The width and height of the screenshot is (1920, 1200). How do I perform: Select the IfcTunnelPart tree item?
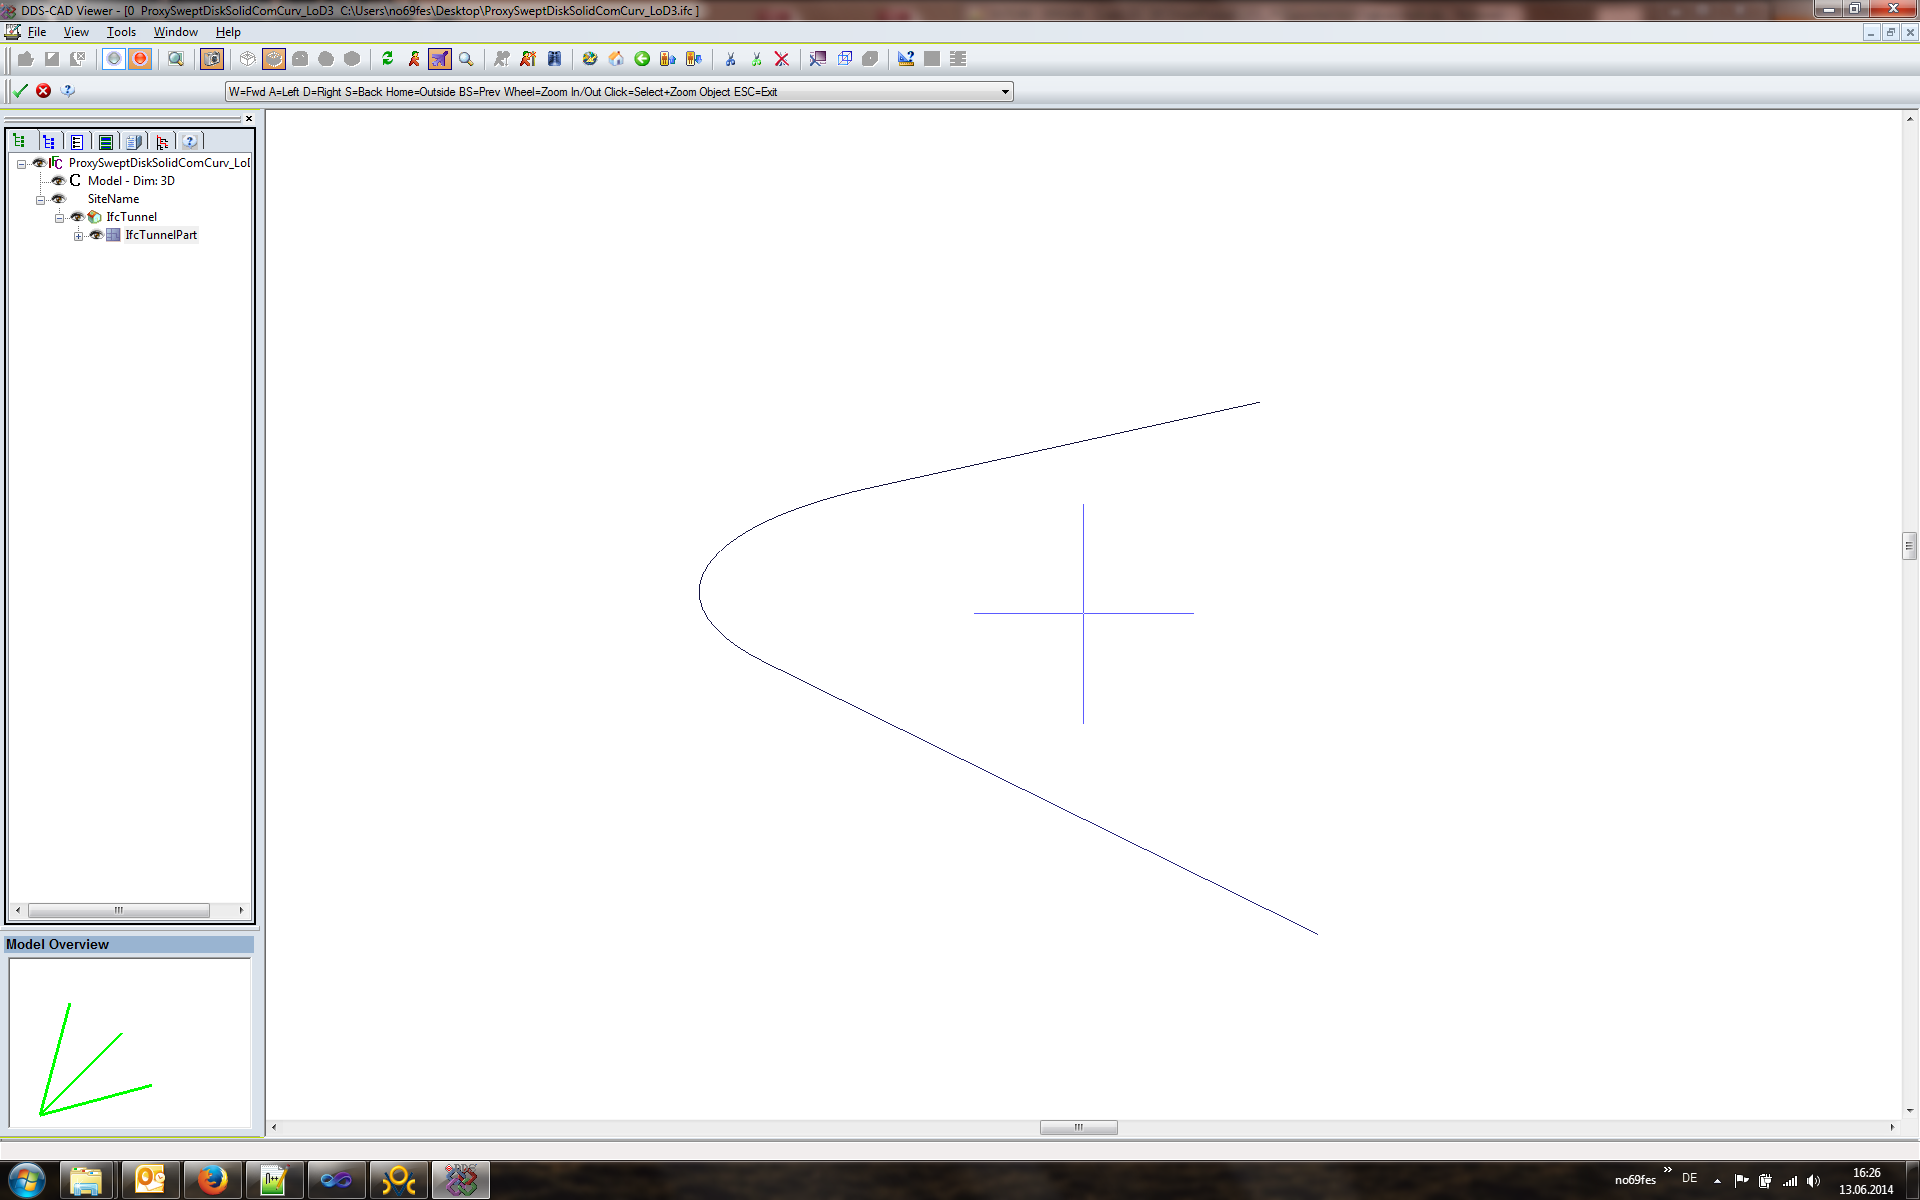coord(161,235)
